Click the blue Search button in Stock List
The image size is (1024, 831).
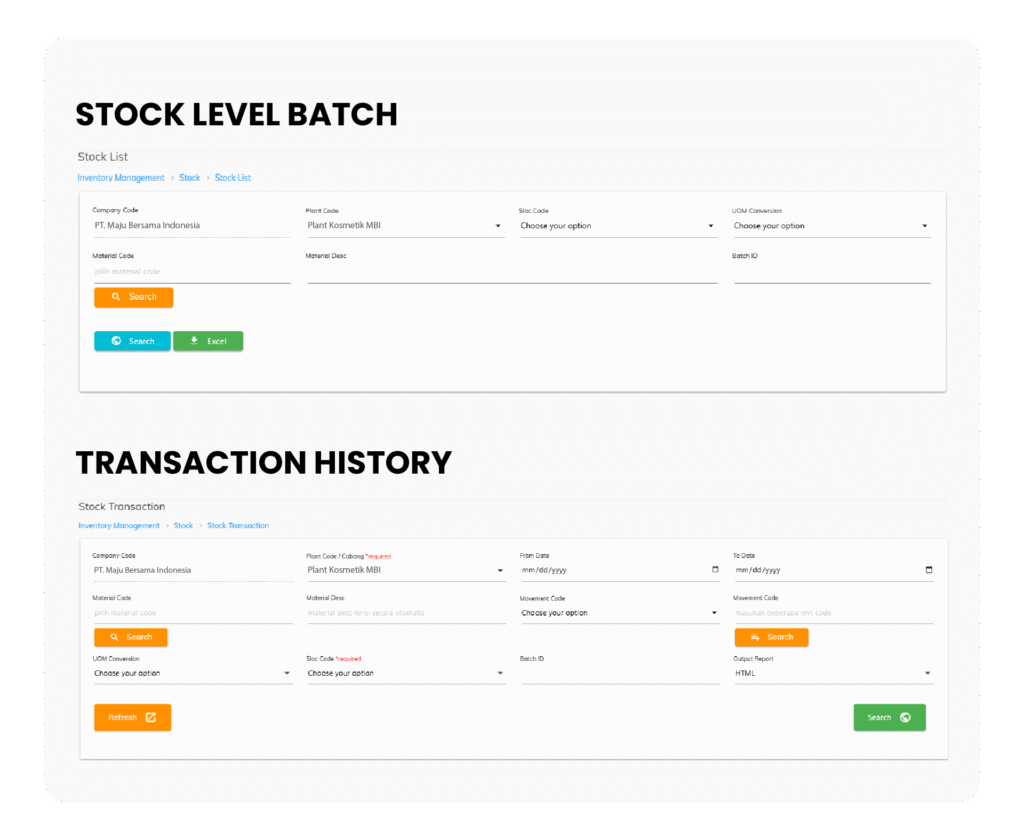tap(132, 341)
